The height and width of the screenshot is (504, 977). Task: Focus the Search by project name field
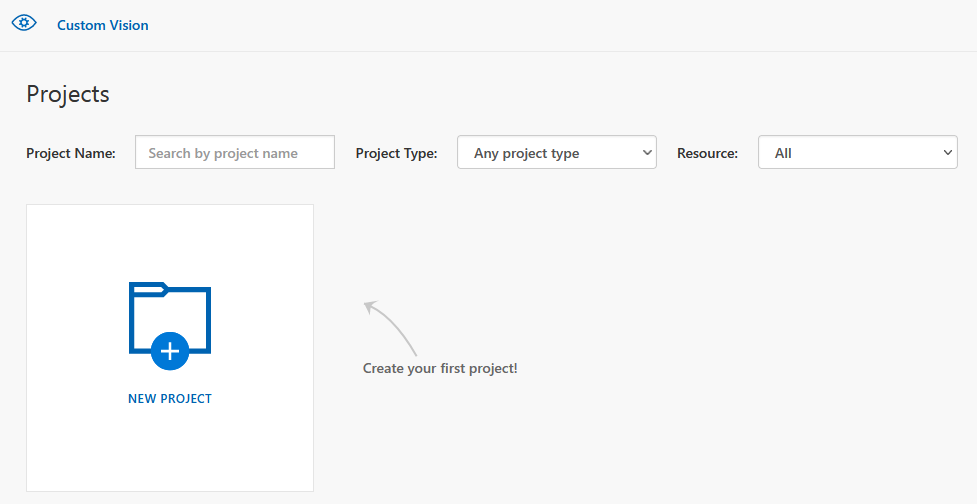pyautogui.click(x=234, y=153)
